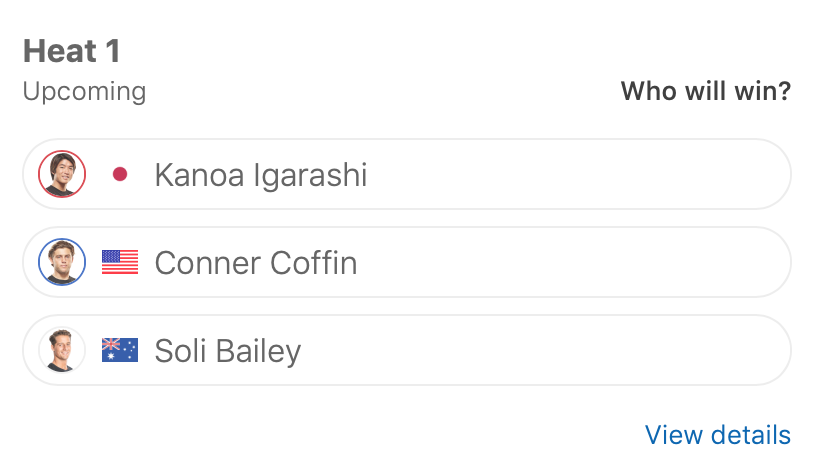Click the red jersey ring around Kanoa's avatar

(x=40, y=175)
